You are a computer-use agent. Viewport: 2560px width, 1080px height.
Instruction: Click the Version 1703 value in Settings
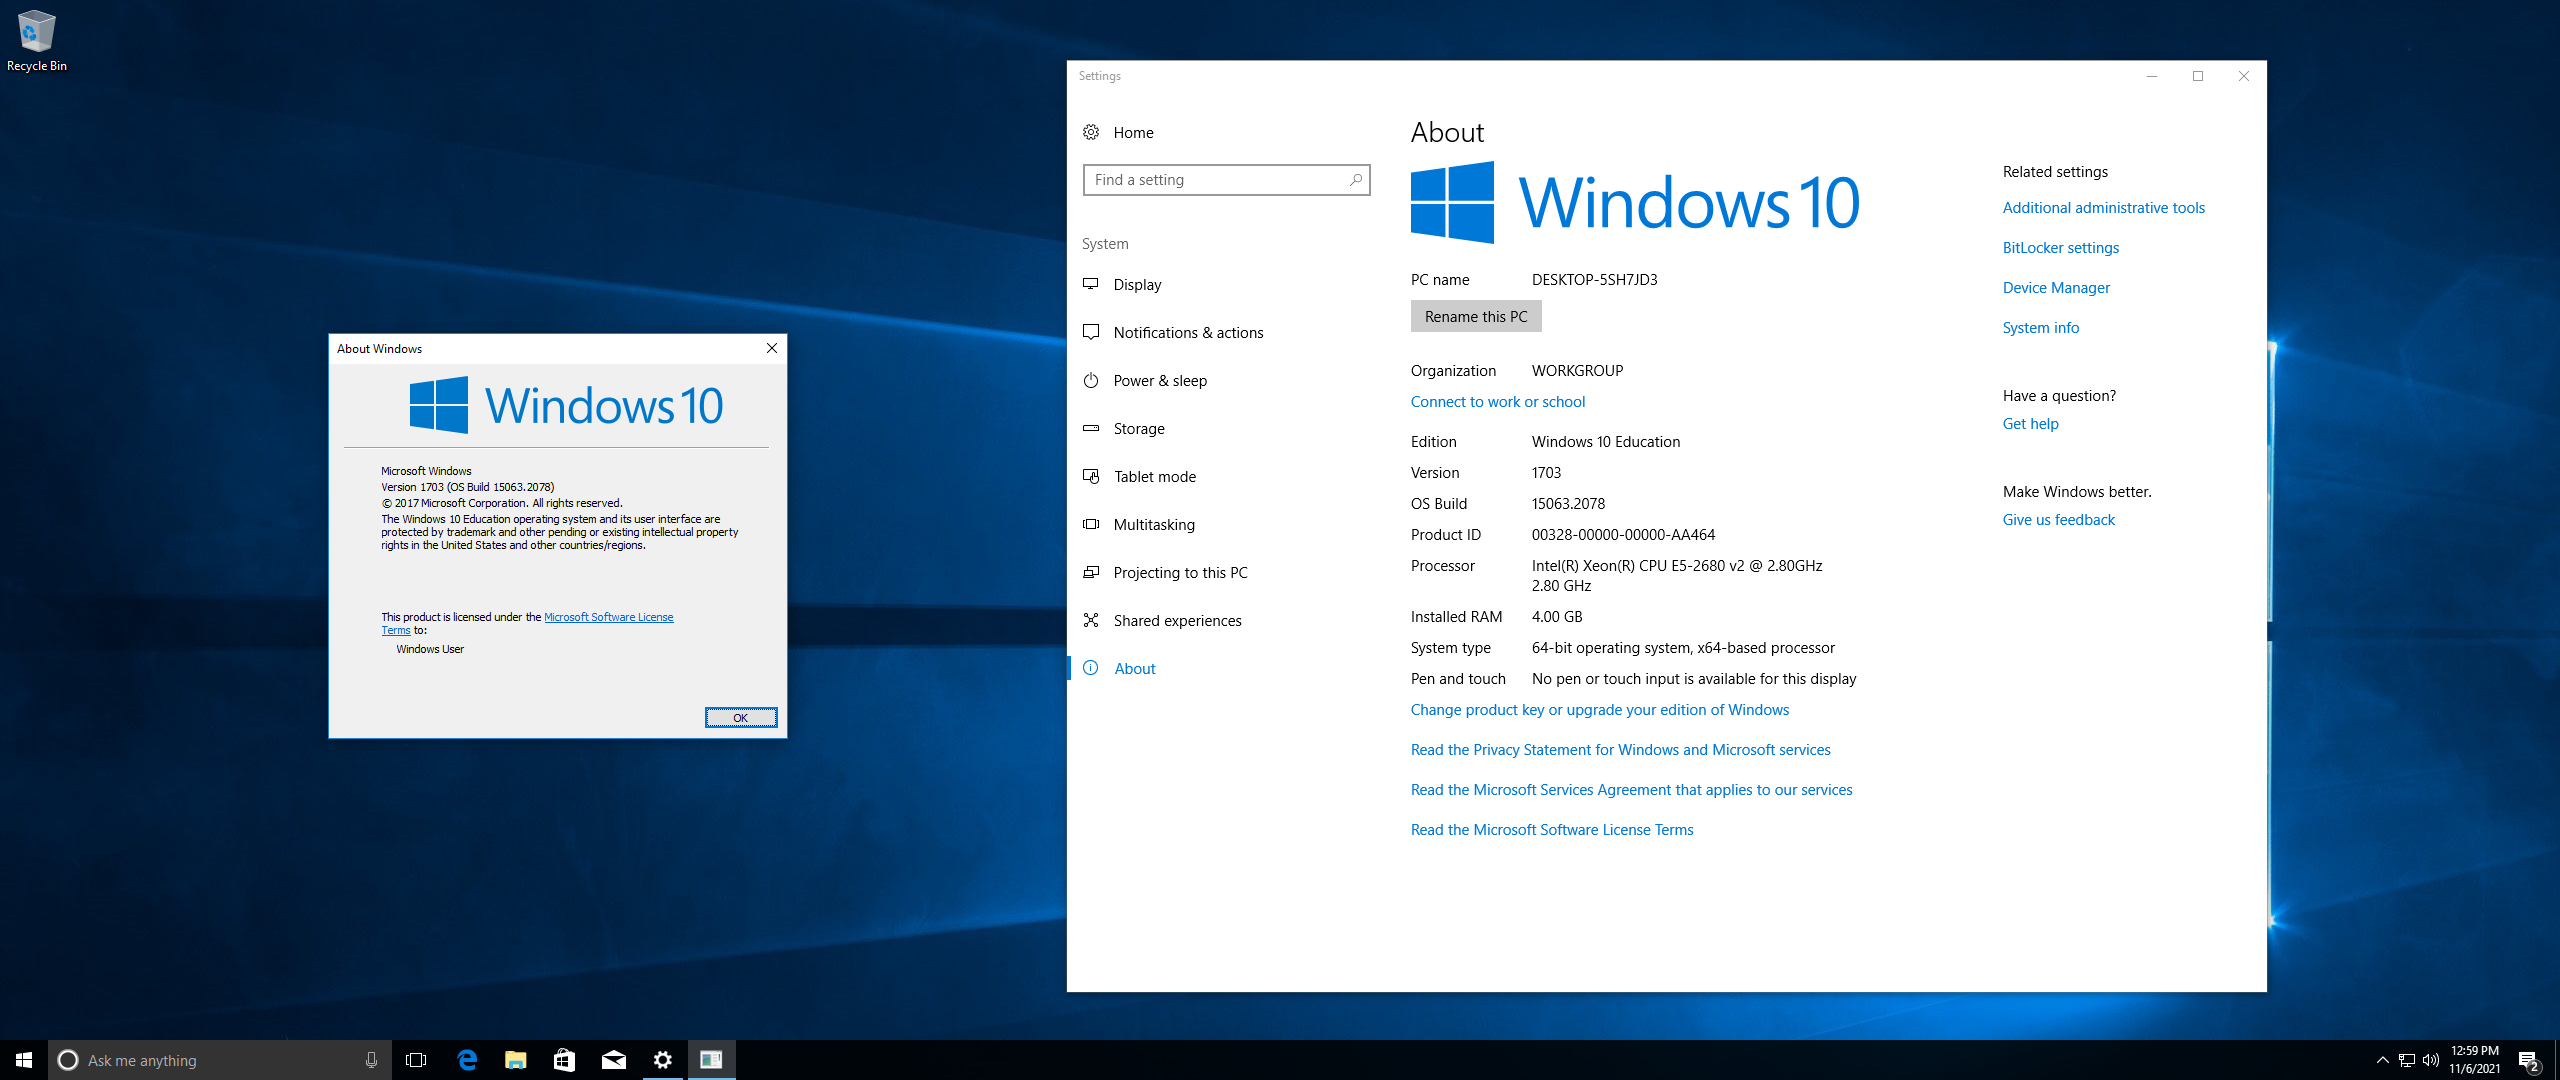click(1546, 472)
